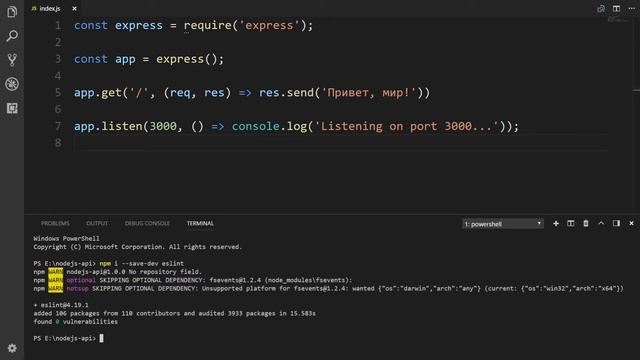Click the express() call on line 3

point(187,59)
